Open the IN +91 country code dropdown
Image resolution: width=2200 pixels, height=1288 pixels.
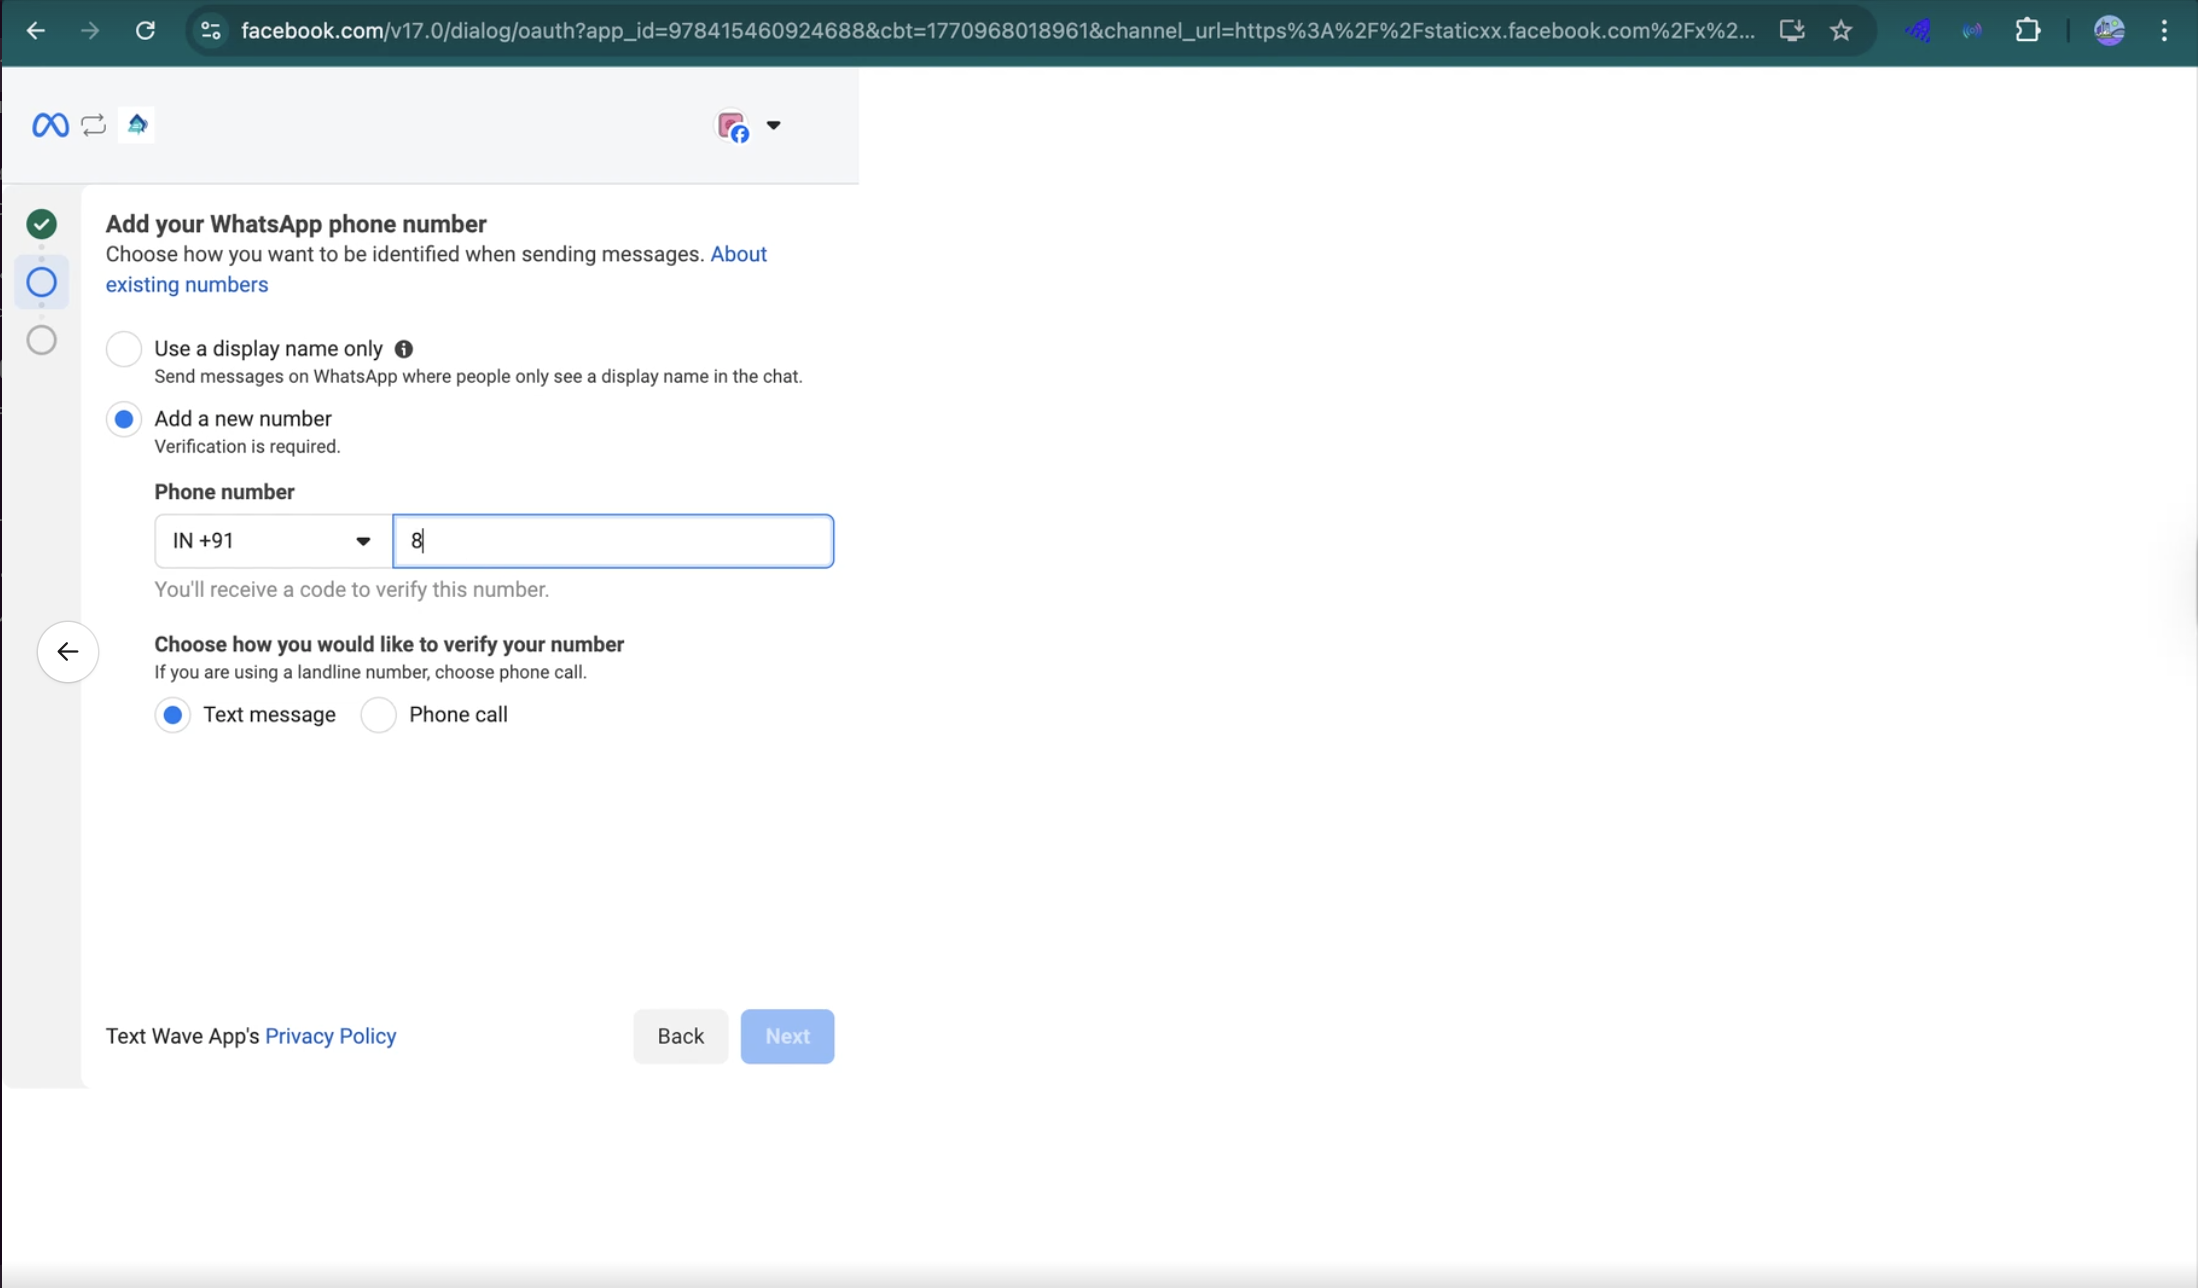click(272, 541)
